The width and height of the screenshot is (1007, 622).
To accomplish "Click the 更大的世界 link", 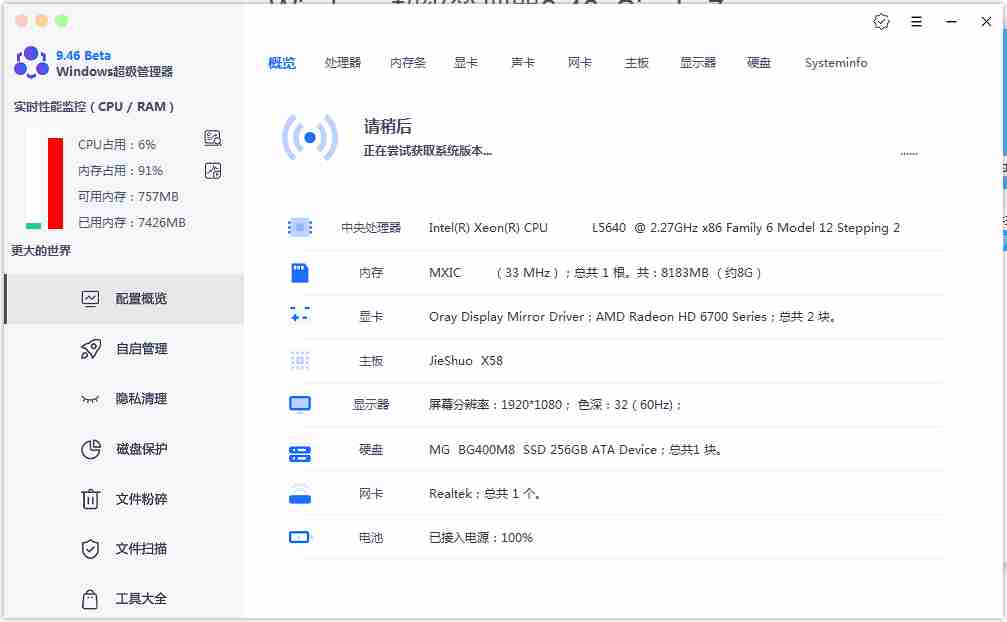I will pyautogui.click(x=41, y=250).
